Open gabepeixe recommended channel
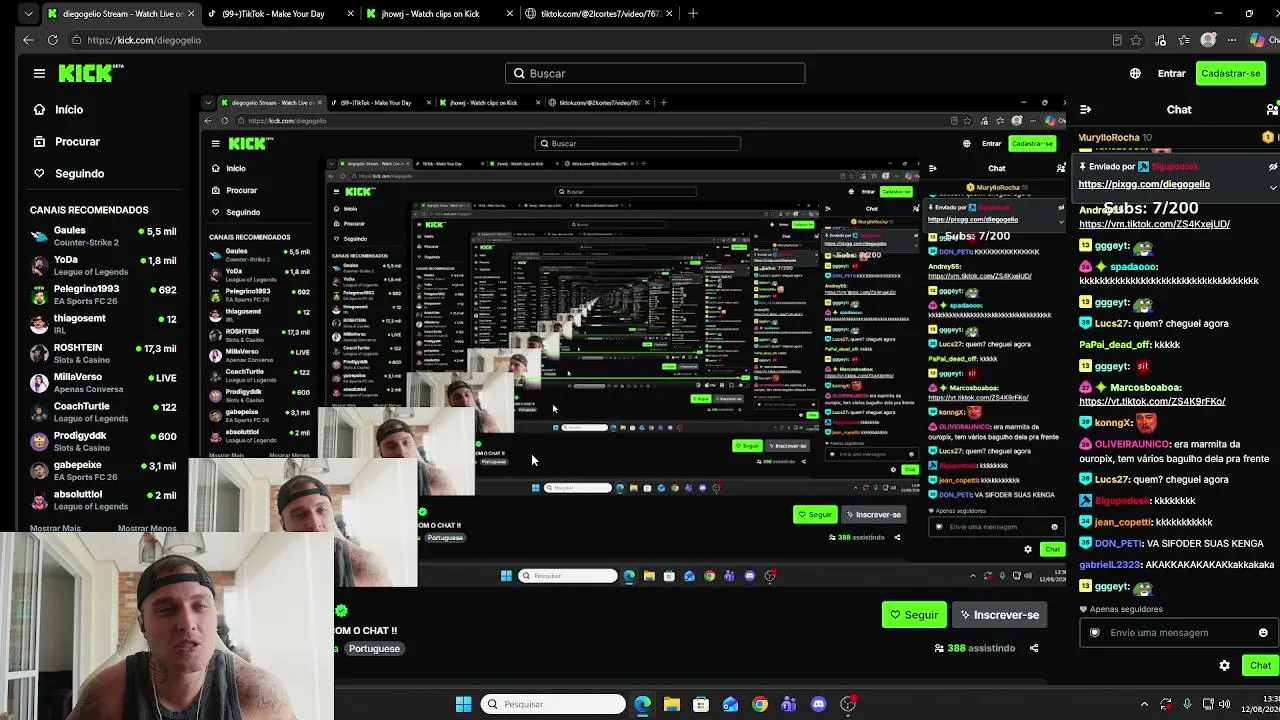 coord(103,470)
